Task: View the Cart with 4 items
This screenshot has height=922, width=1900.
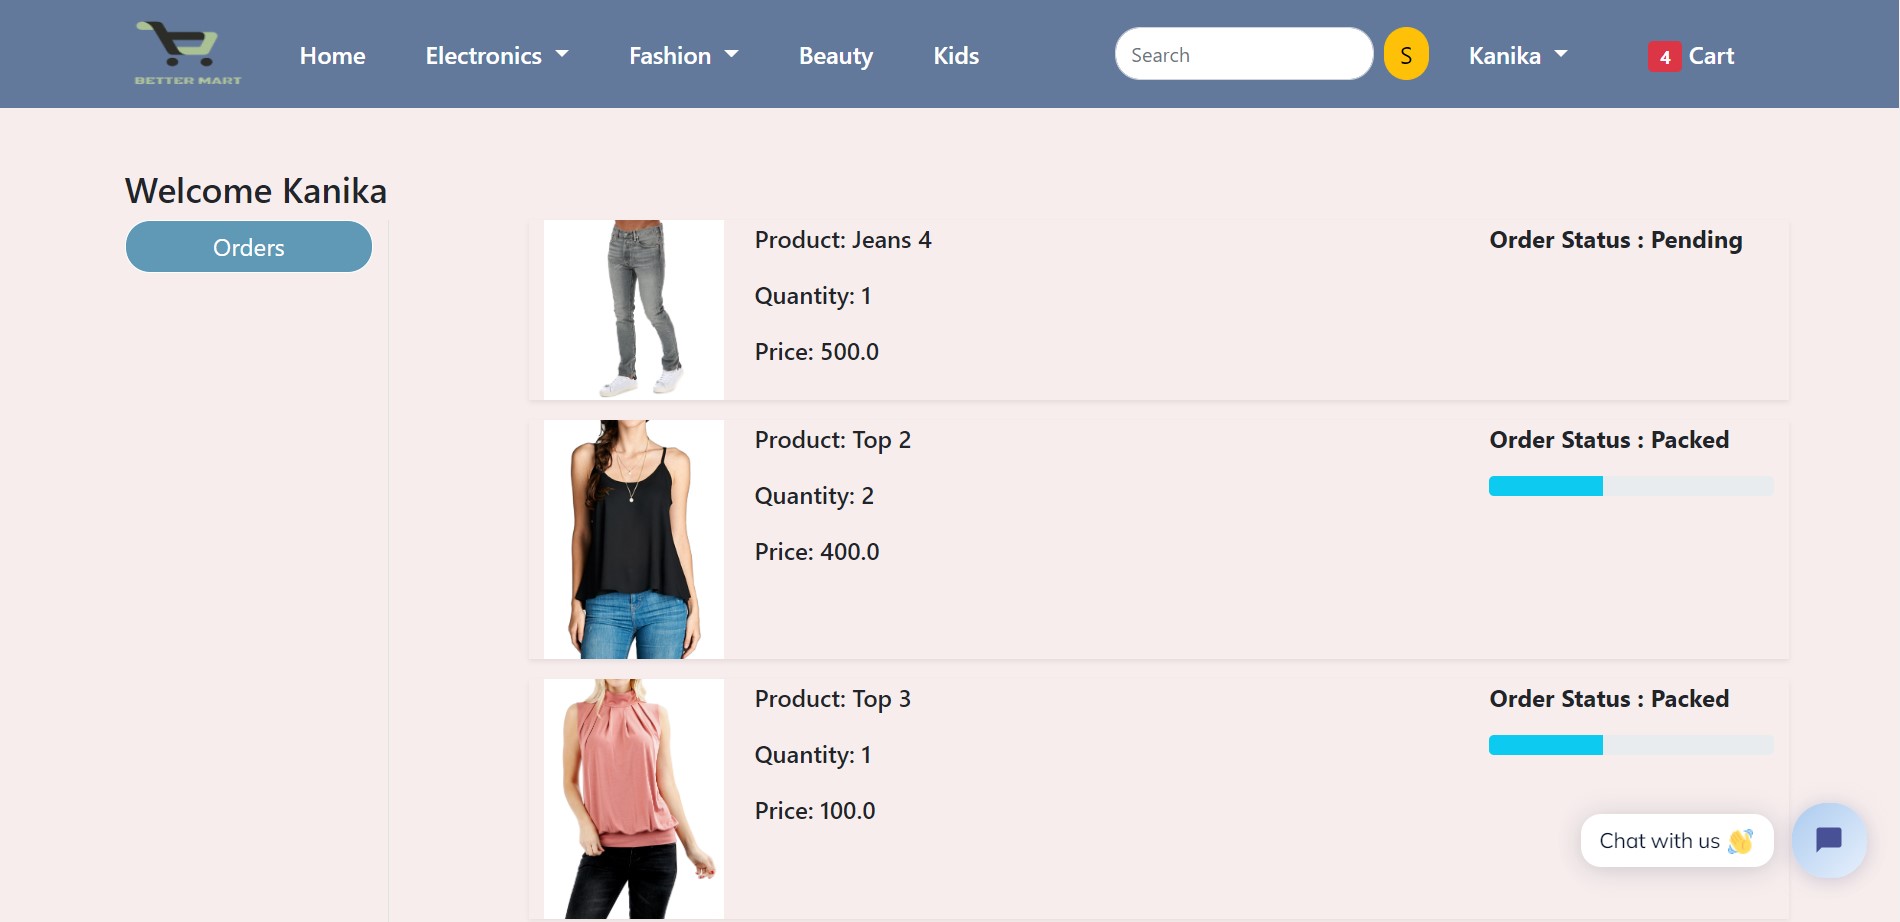Action: point(1710,55)
